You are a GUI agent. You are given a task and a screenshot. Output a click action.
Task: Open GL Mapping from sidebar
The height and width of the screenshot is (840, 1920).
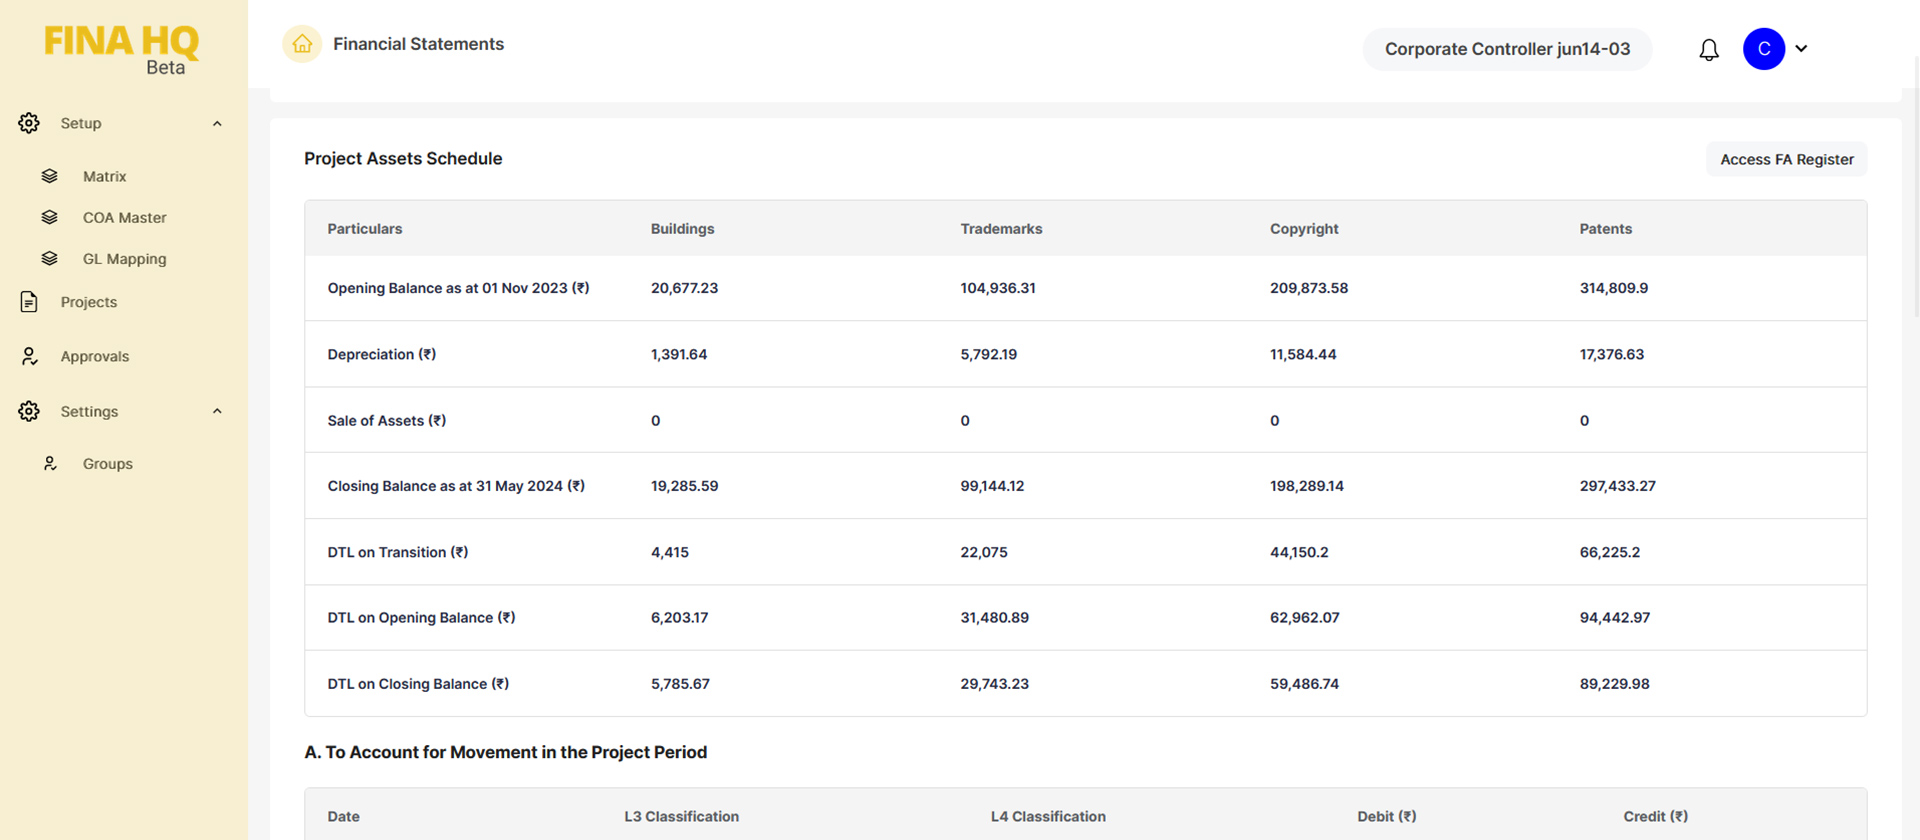[x=124, y=259]
